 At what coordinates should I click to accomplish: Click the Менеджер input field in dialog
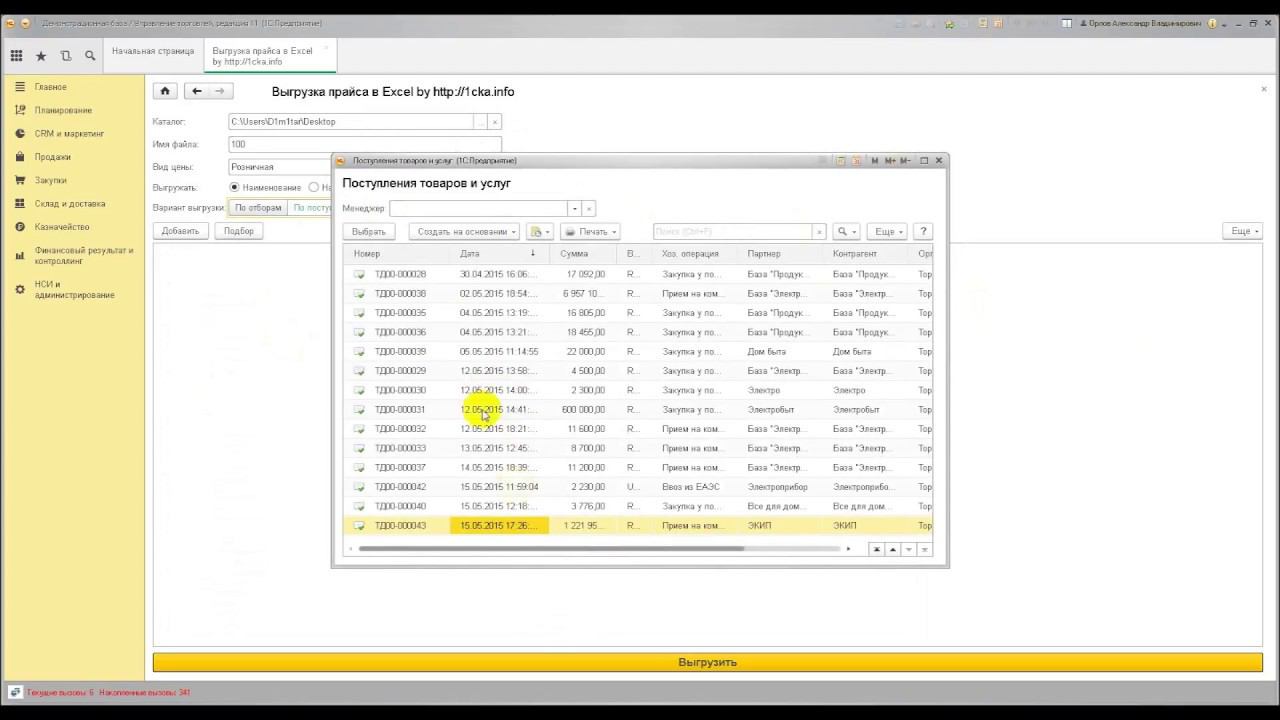(478, 208)
